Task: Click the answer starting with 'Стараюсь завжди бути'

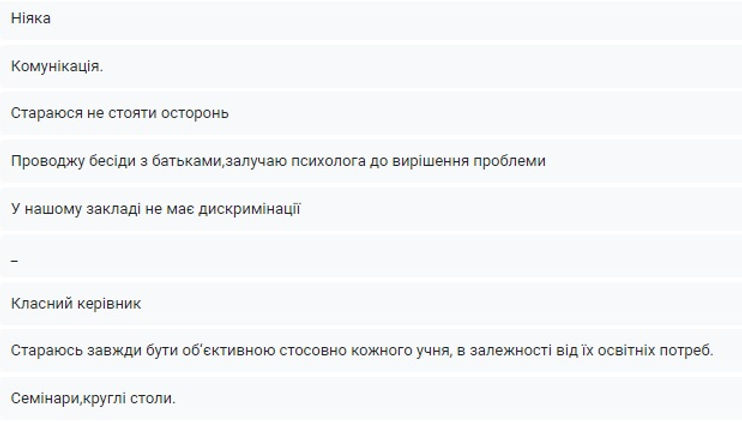Action: click(x=371, y=351)
